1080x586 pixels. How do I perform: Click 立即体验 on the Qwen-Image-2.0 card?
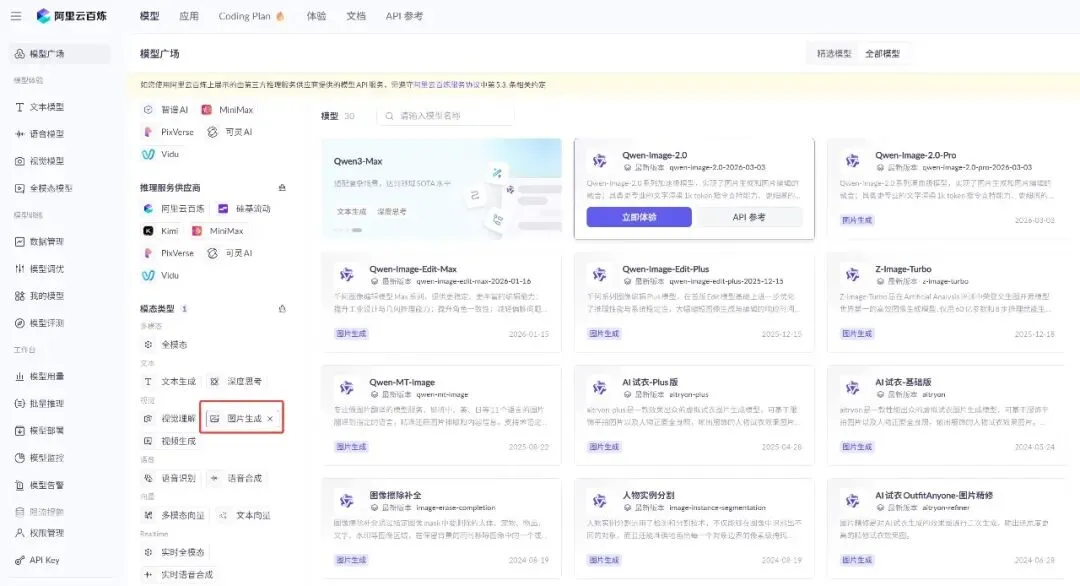point(639,217)
